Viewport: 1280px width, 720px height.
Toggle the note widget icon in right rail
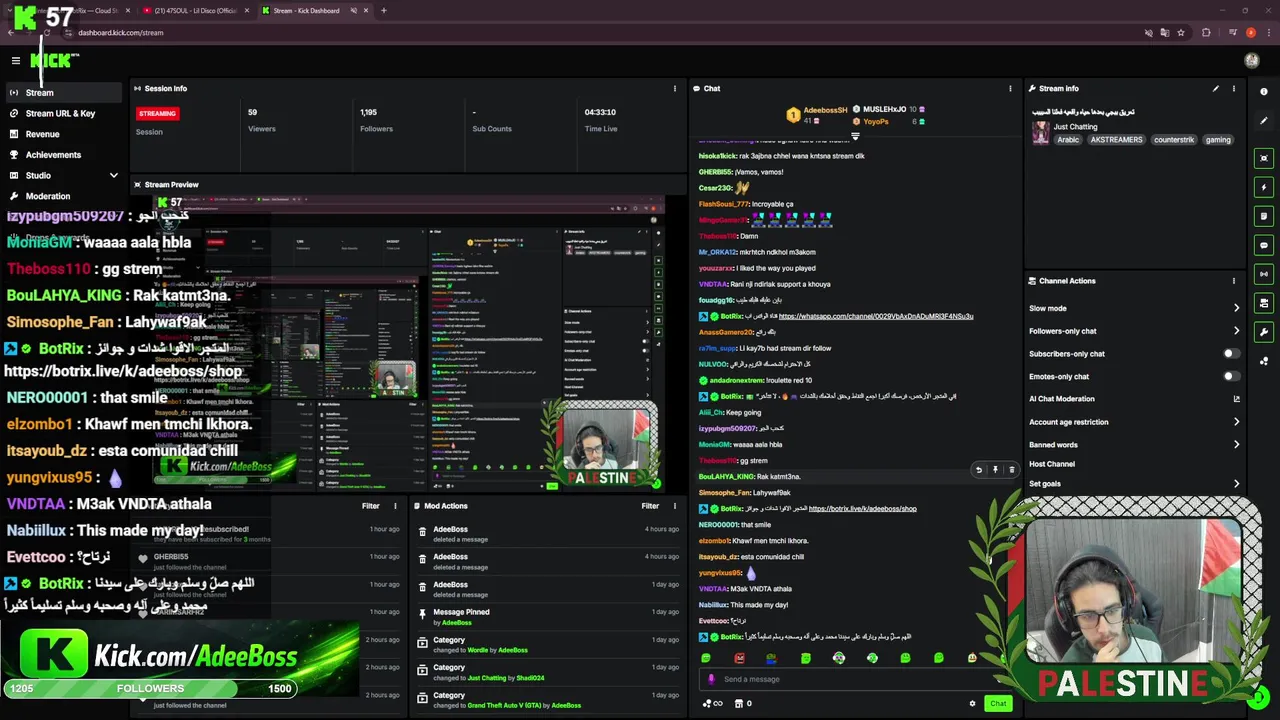click(1264, 216)
